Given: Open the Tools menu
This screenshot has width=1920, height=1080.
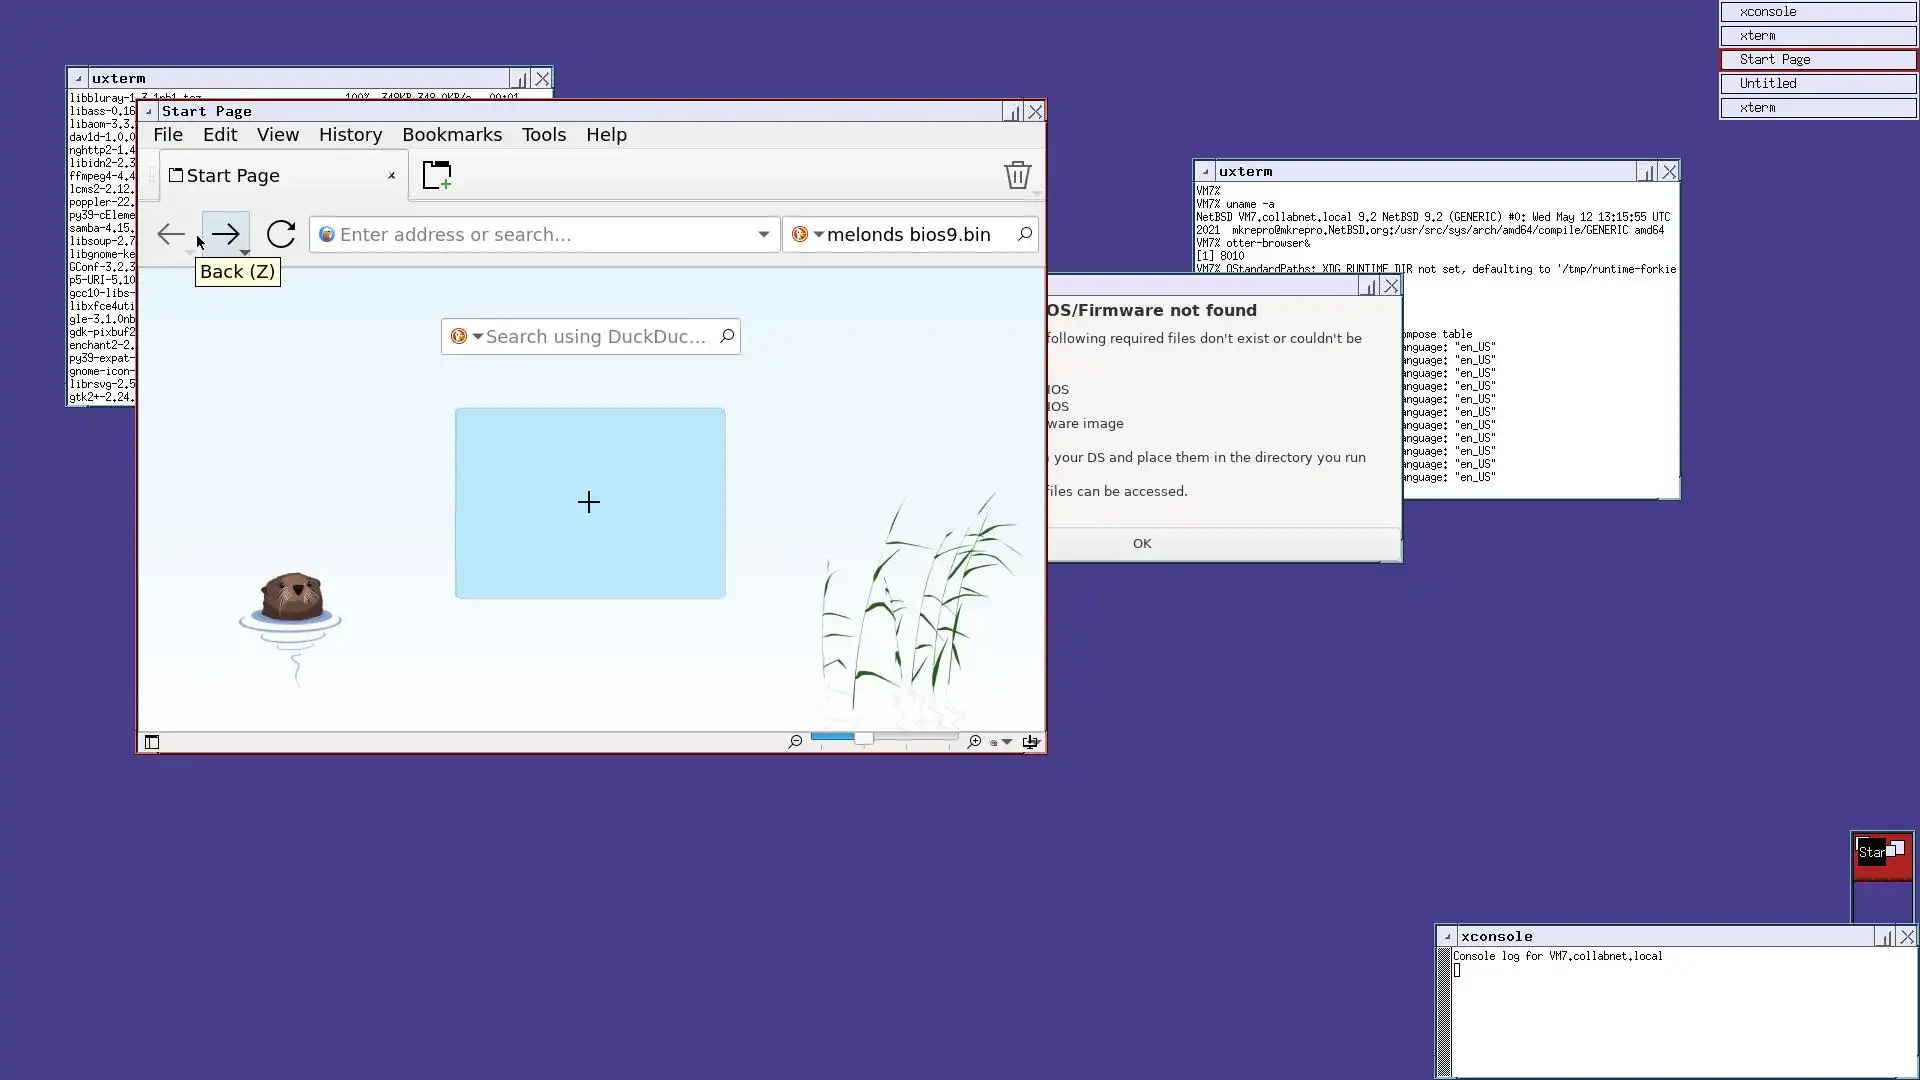Looking at the screenshot, I should click(x=543, y=135).
